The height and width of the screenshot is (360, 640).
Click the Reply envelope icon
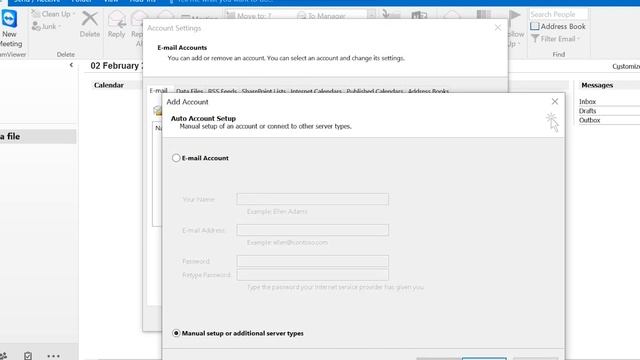[x=117, y=19]
